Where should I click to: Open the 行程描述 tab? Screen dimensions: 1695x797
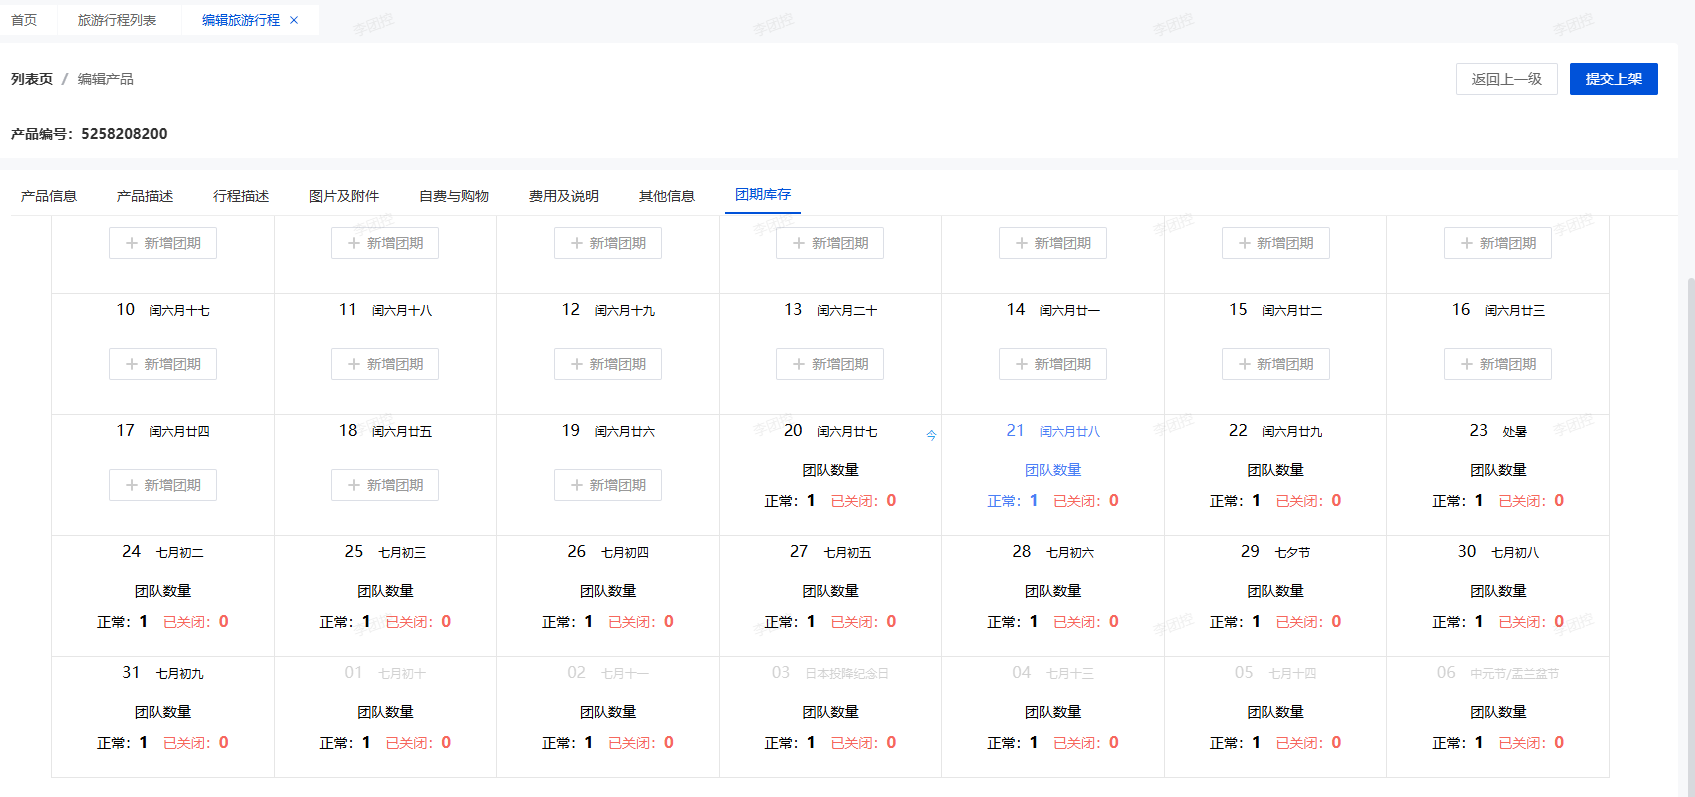click(x=241, y=196)
